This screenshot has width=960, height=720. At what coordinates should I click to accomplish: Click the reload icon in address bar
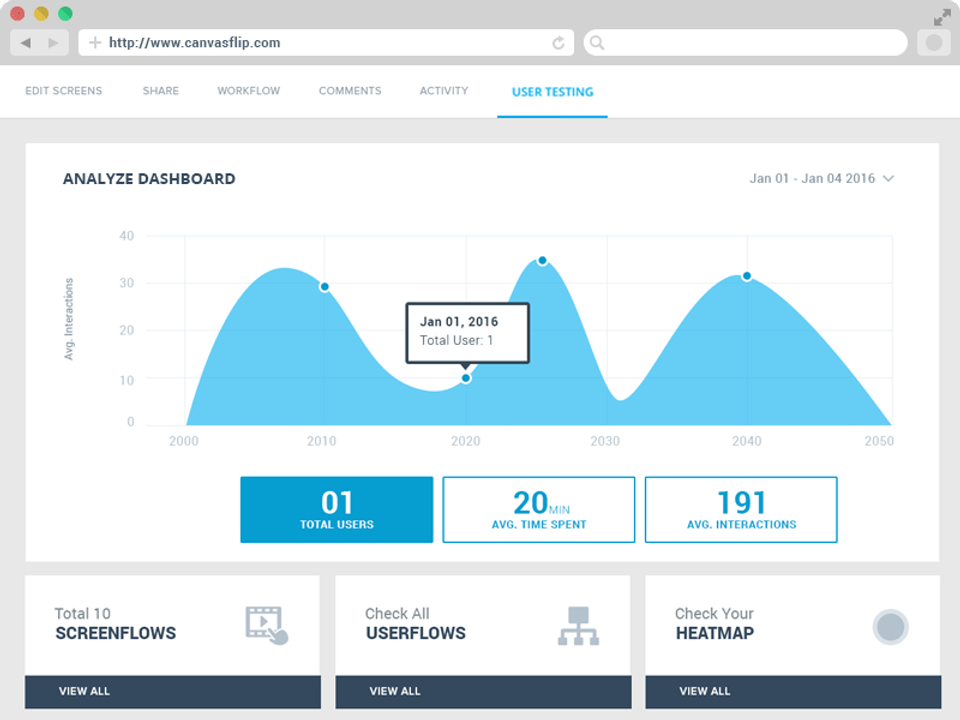[558, 43]
